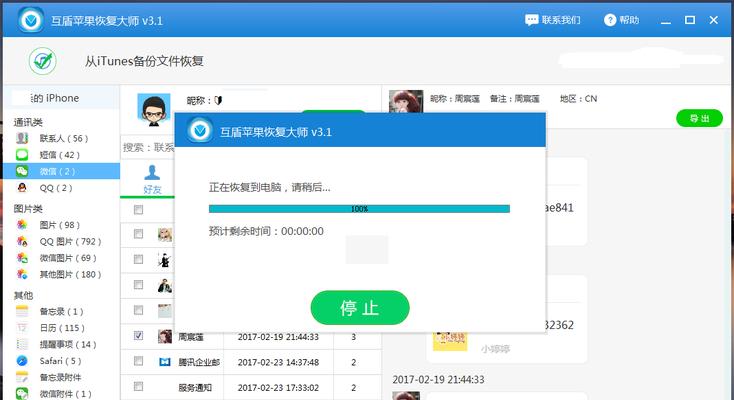
Task: Select the 服务通知 contact row
Action: [x=251, y=387]
